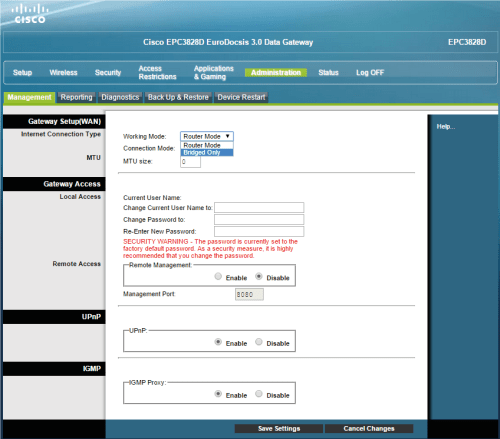Switch to the Reporting tab
The height and width of the screenshot is (439, 500).
pos(76,97)
